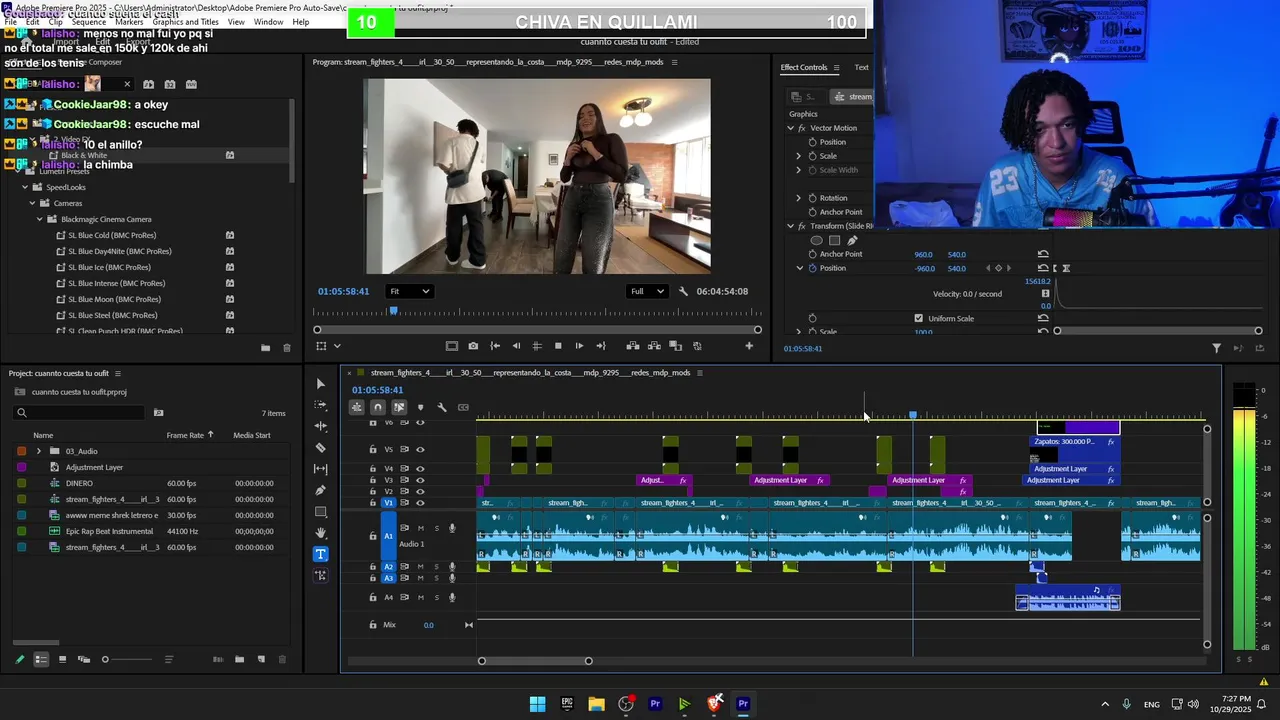Image resolution: width=1280 pixels, height=720 pixels.
Task: Toggle Uniform Scale checkbox
Action: 918,318
